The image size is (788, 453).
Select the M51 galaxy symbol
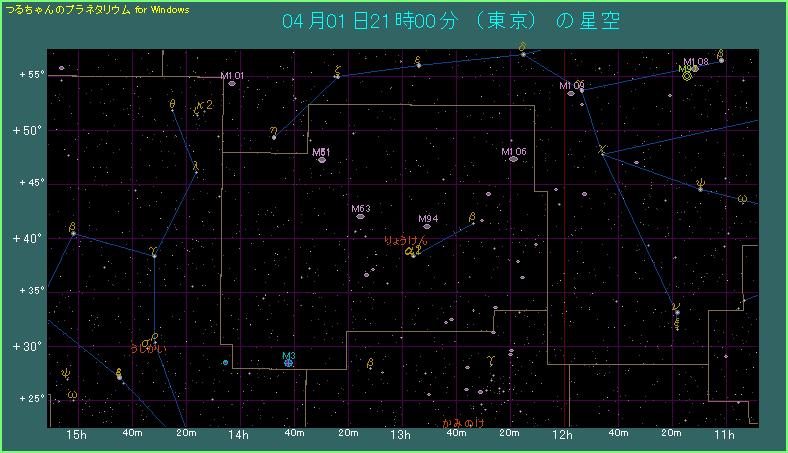coord(322,159)
